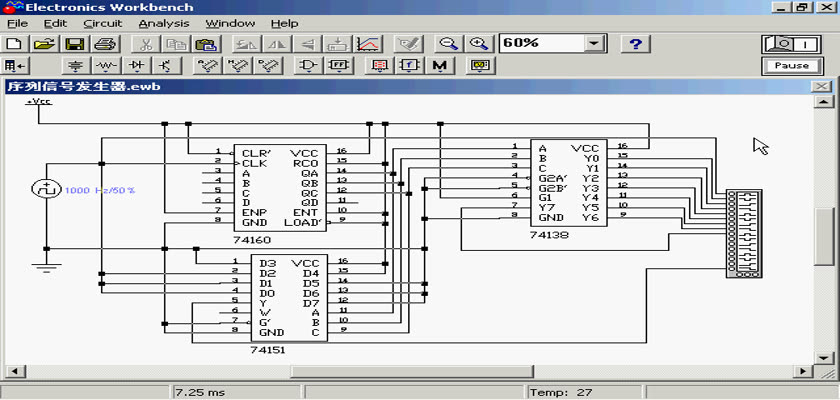This screenshot has height=400, width=840.
Task: Open the Circuit menu
Action: [103, 24]
